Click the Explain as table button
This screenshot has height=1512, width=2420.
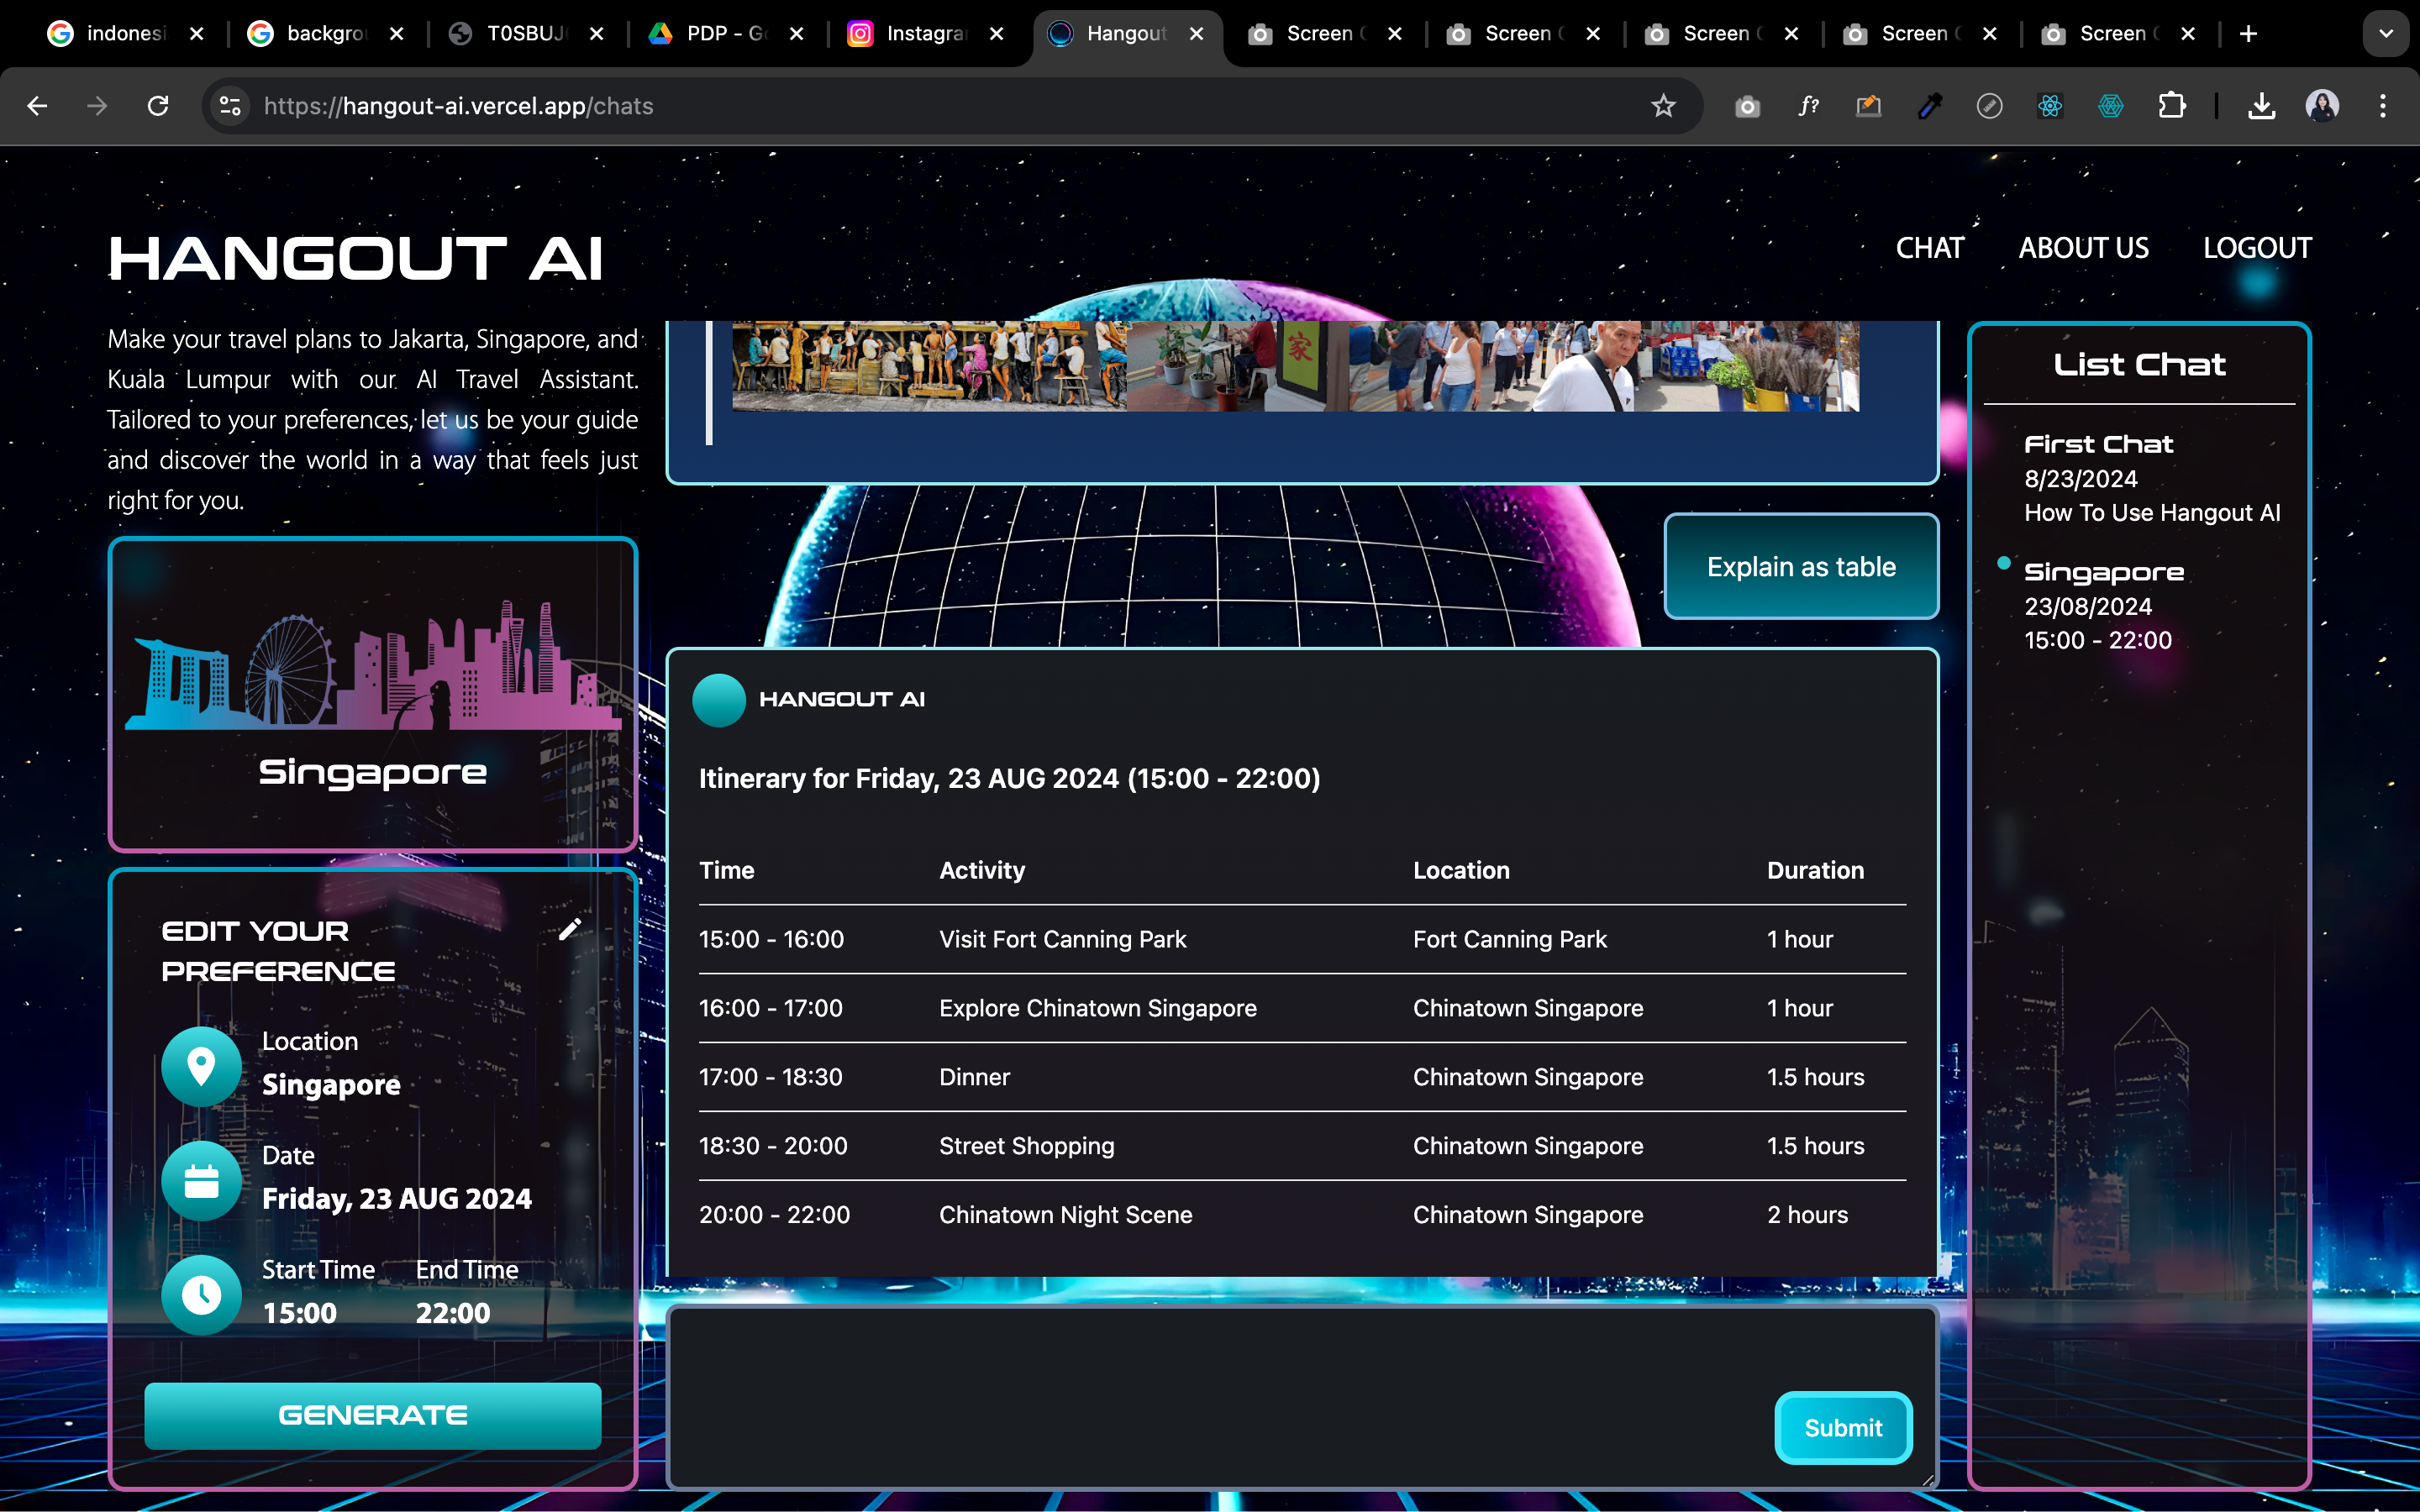tap(1801, 567)
